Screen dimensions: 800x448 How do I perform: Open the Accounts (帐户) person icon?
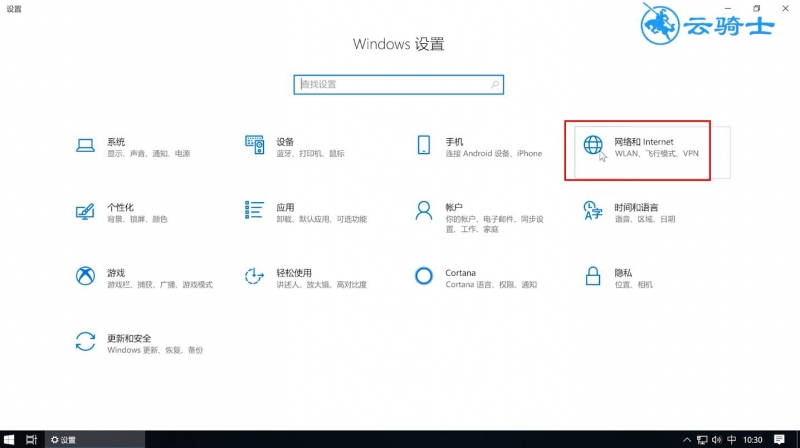423,210
